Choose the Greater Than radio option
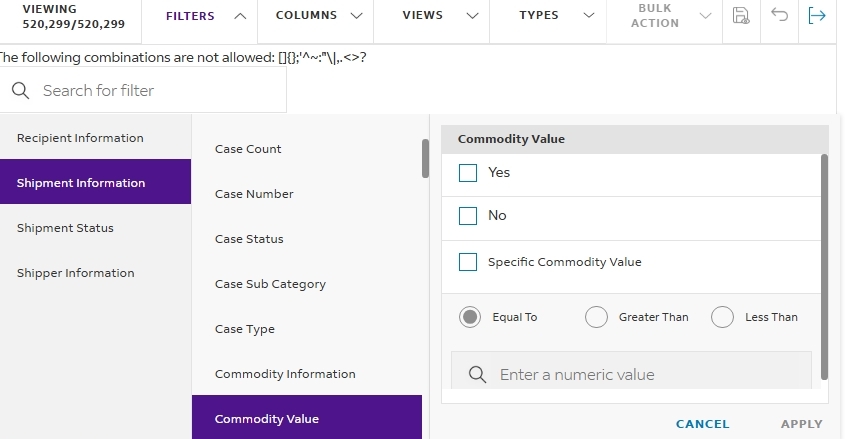Viewport: 851px width, 439px height. (x=596, y=317)
